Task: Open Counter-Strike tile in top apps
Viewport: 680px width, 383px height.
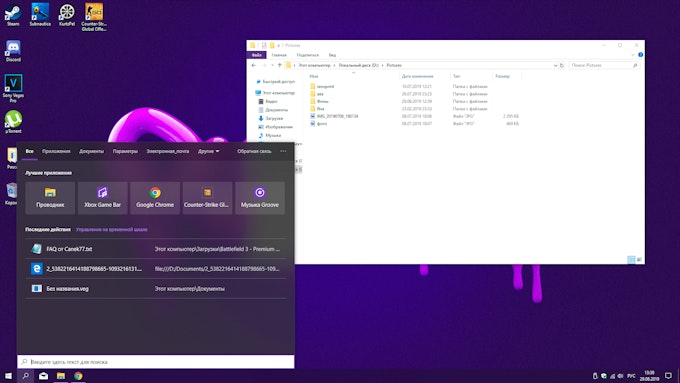Action: point(207,198)
